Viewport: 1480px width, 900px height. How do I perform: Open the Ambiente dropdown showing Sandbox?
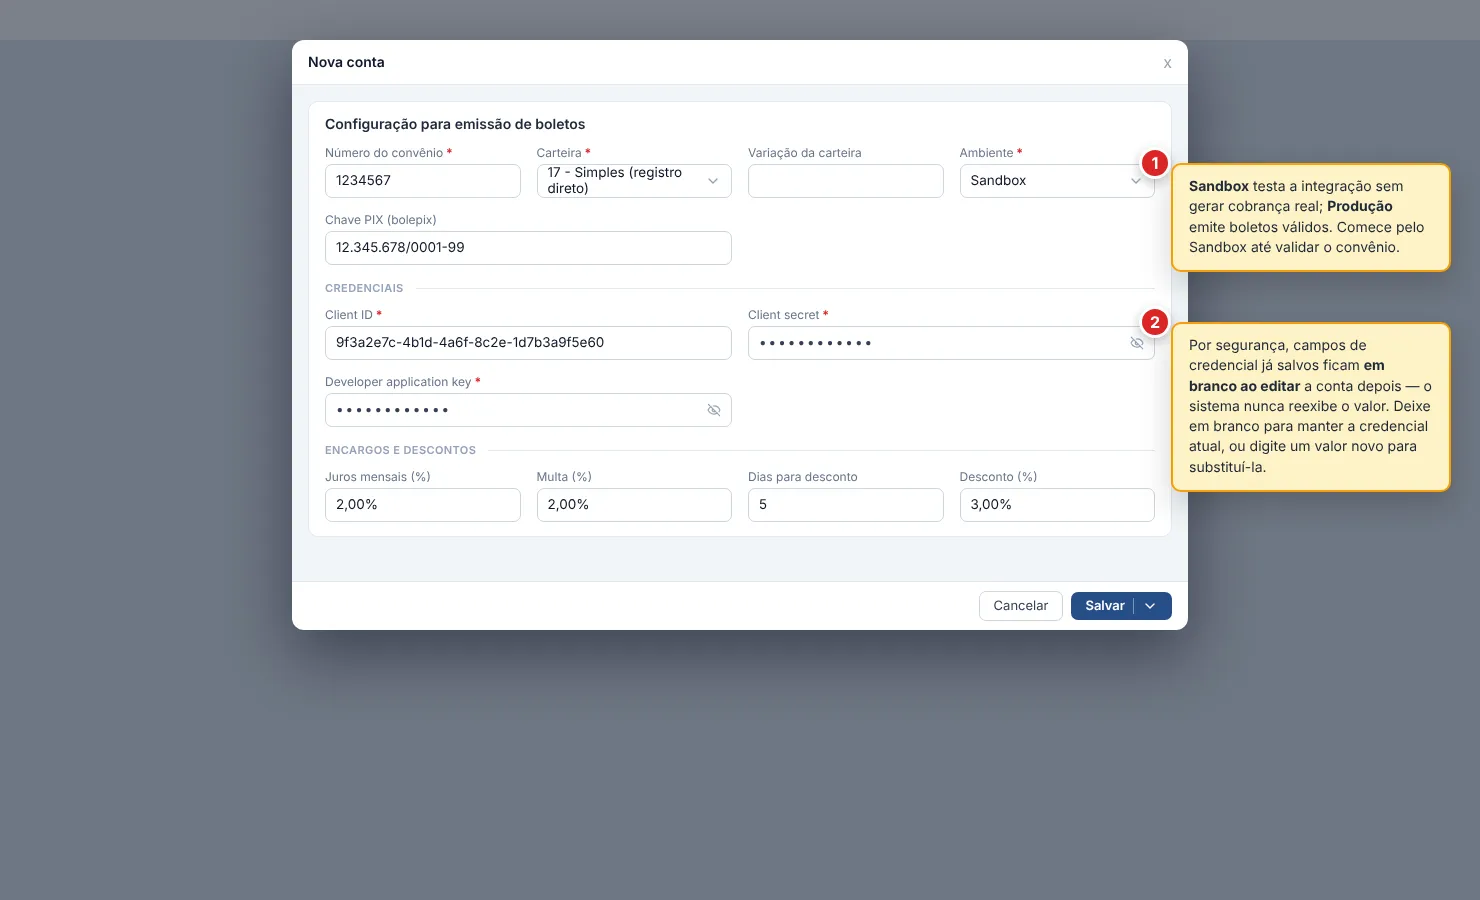coord(1057,181)
